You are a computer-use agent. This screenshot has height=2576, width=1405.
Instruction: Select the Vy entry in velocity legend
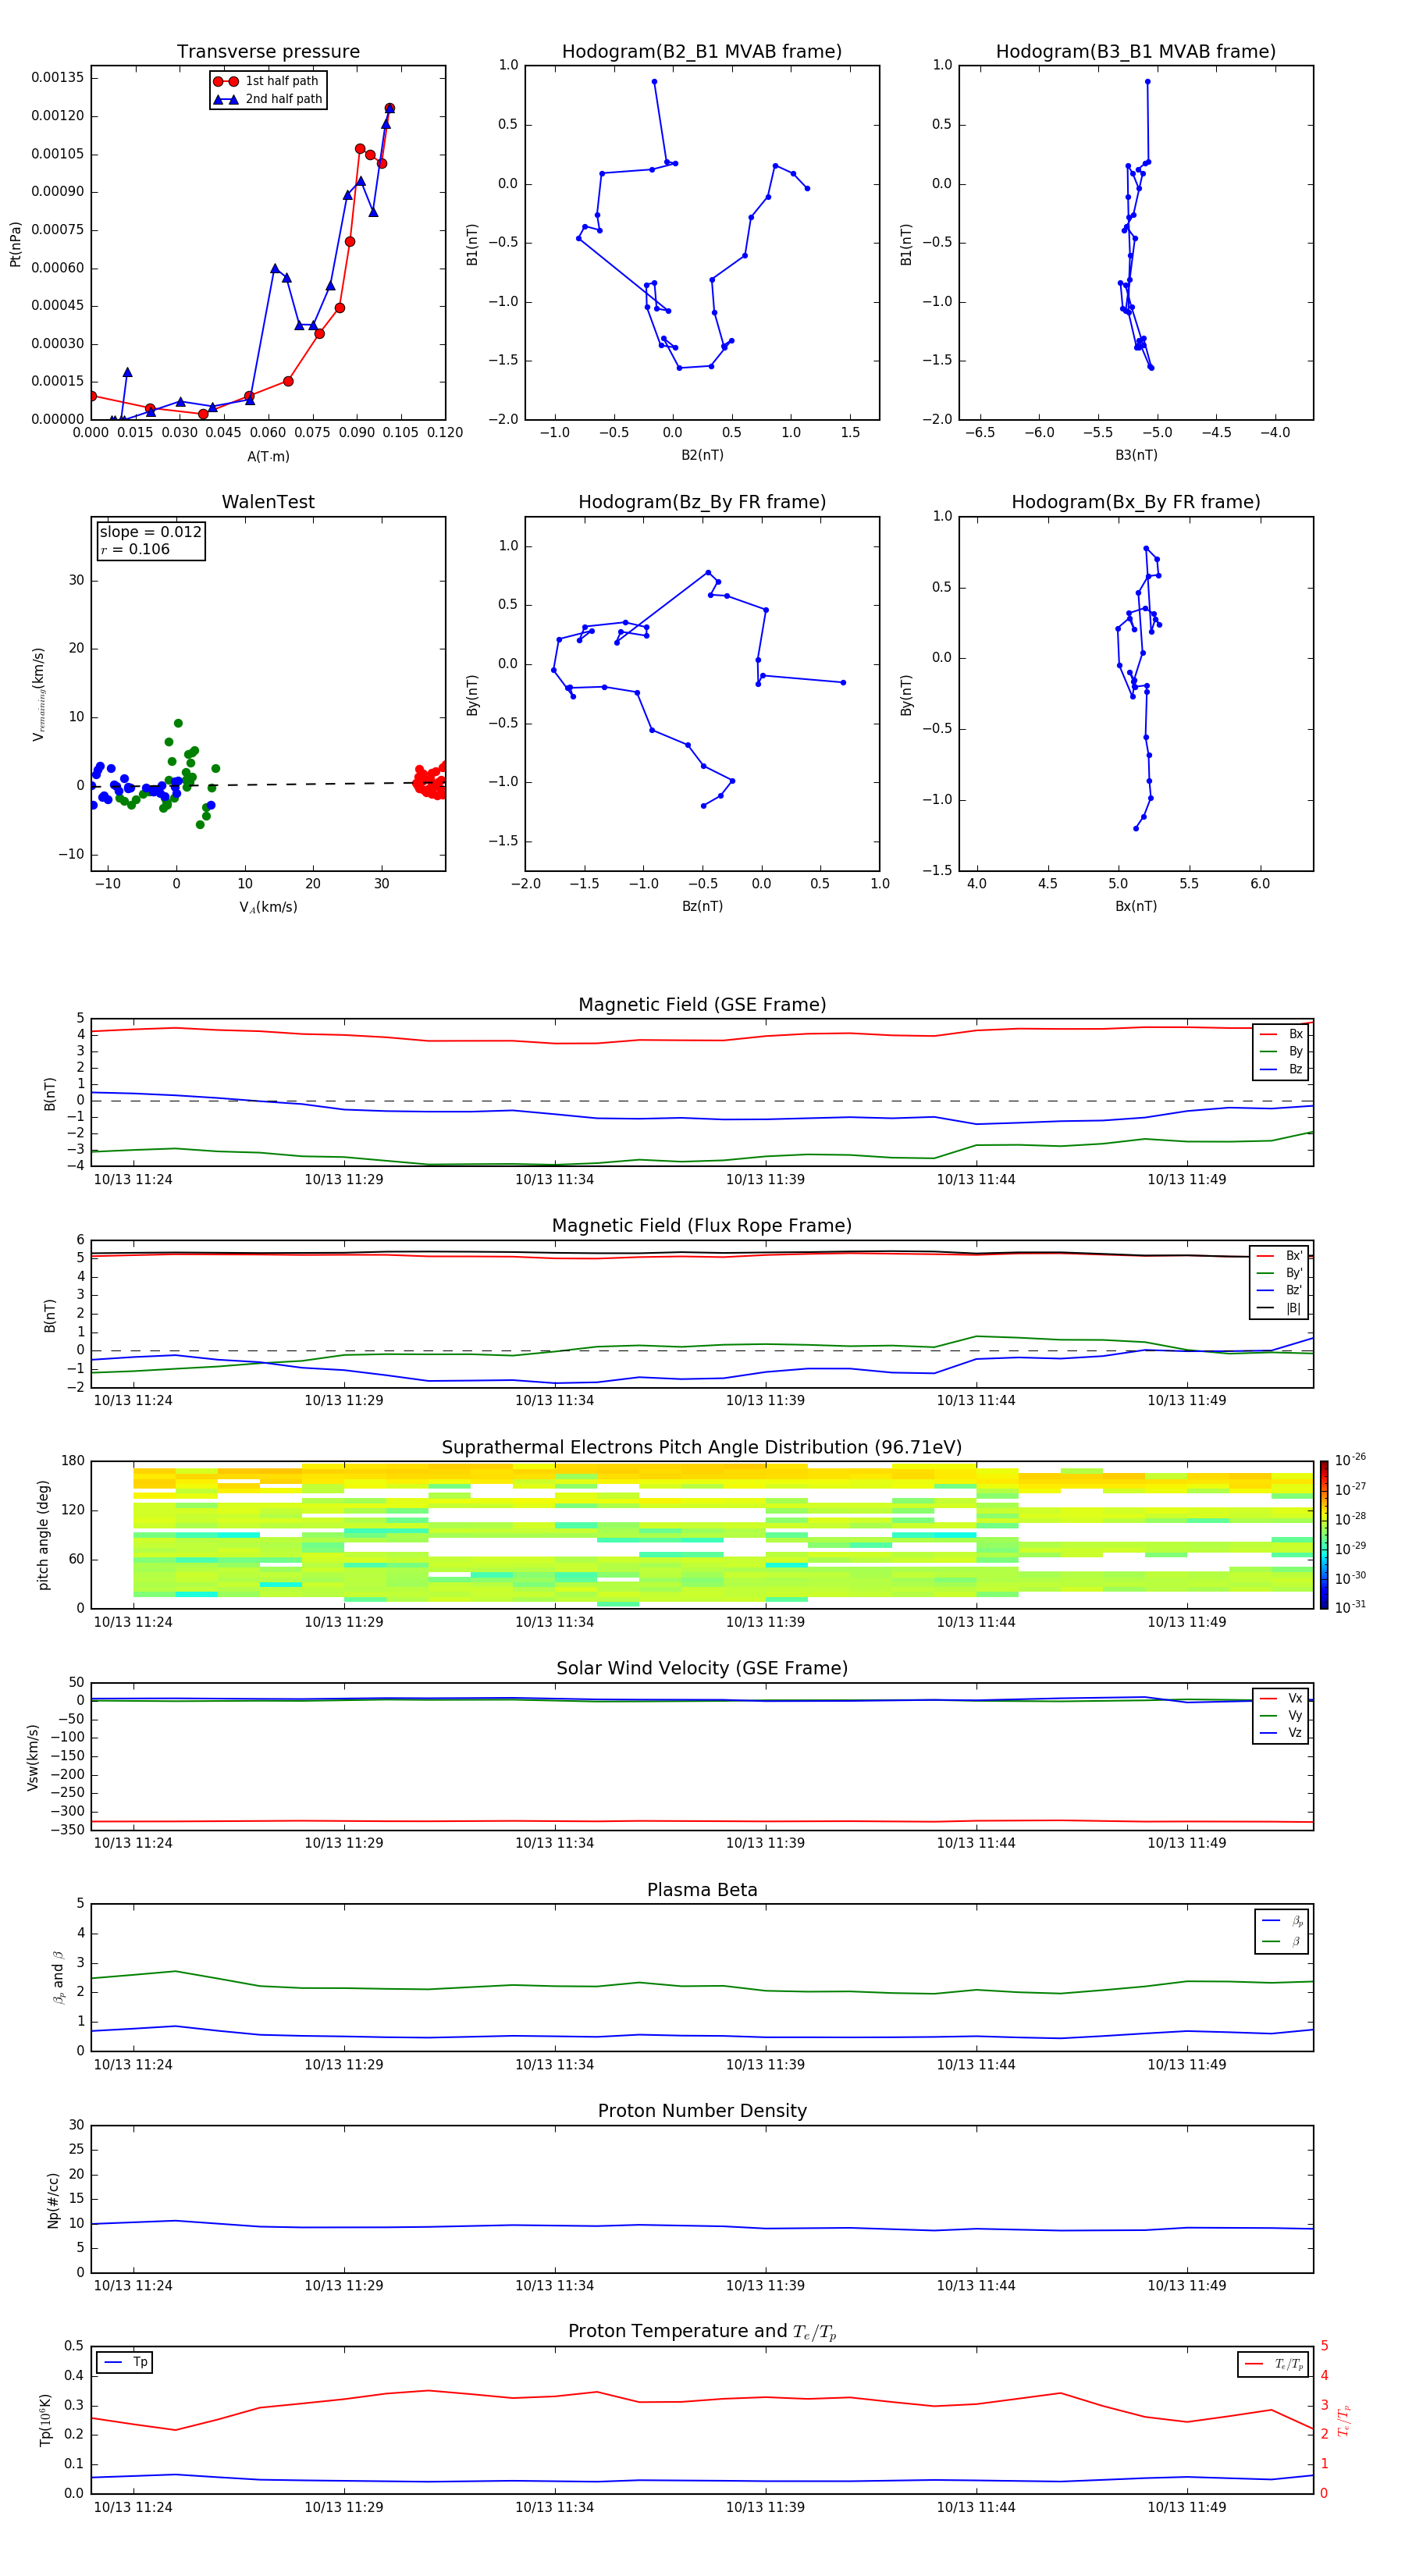[1281, 1715]
